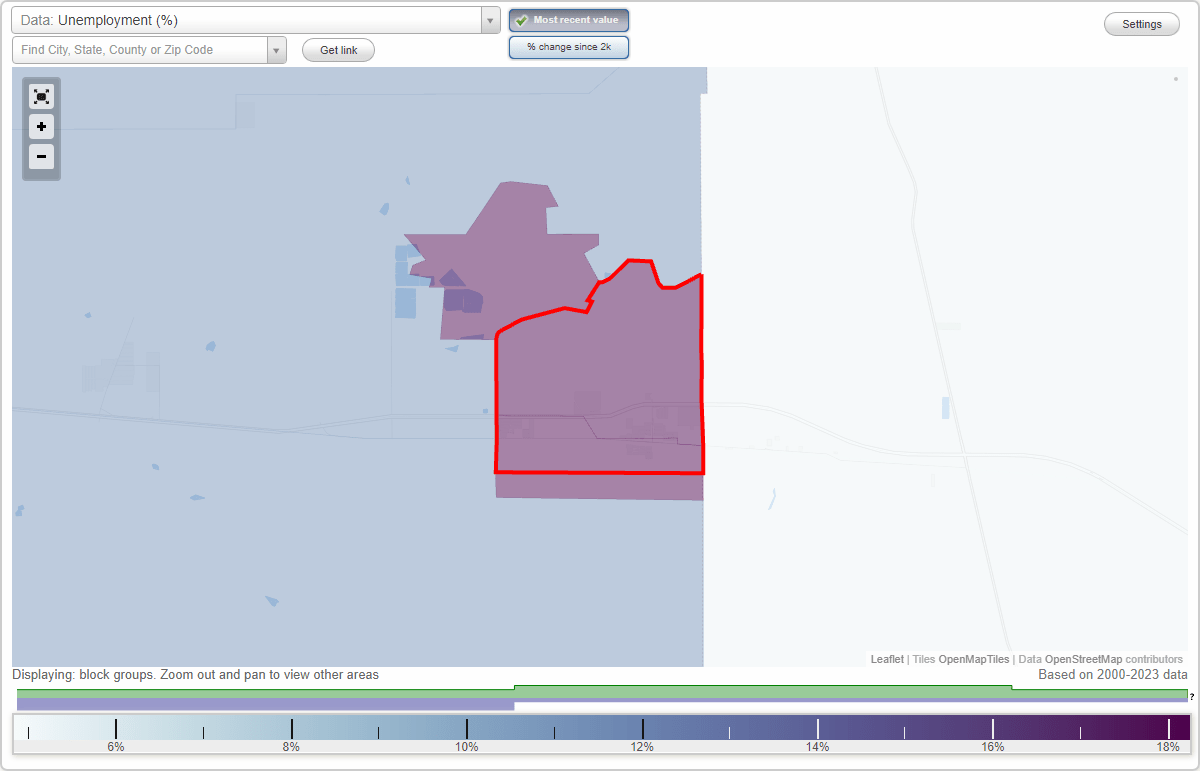Click the 12% mark on the color scale
Viewport: 1200px width, 771px height.
642,726
